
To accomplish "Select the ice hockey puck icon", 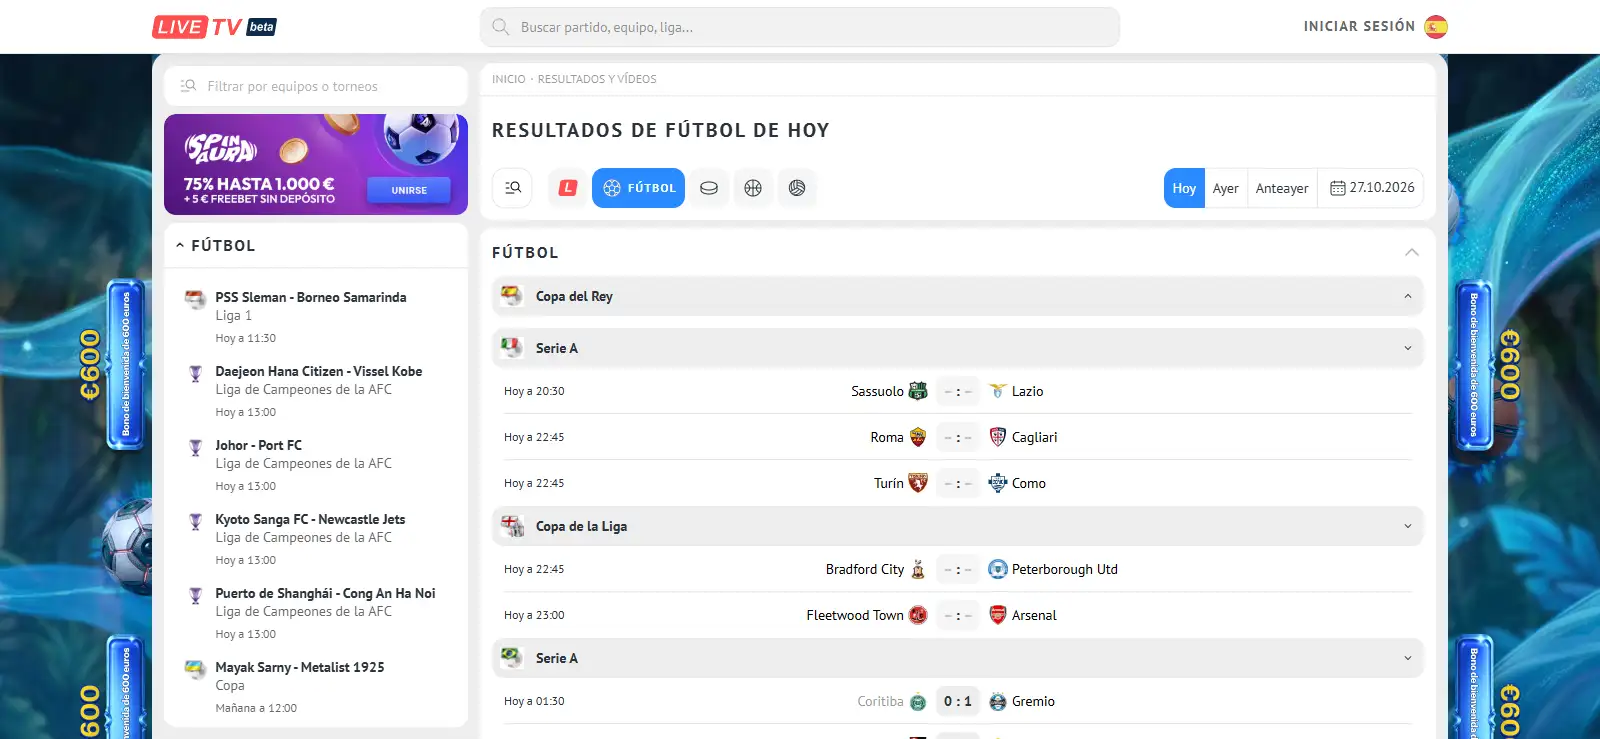I will coord(709,188).
